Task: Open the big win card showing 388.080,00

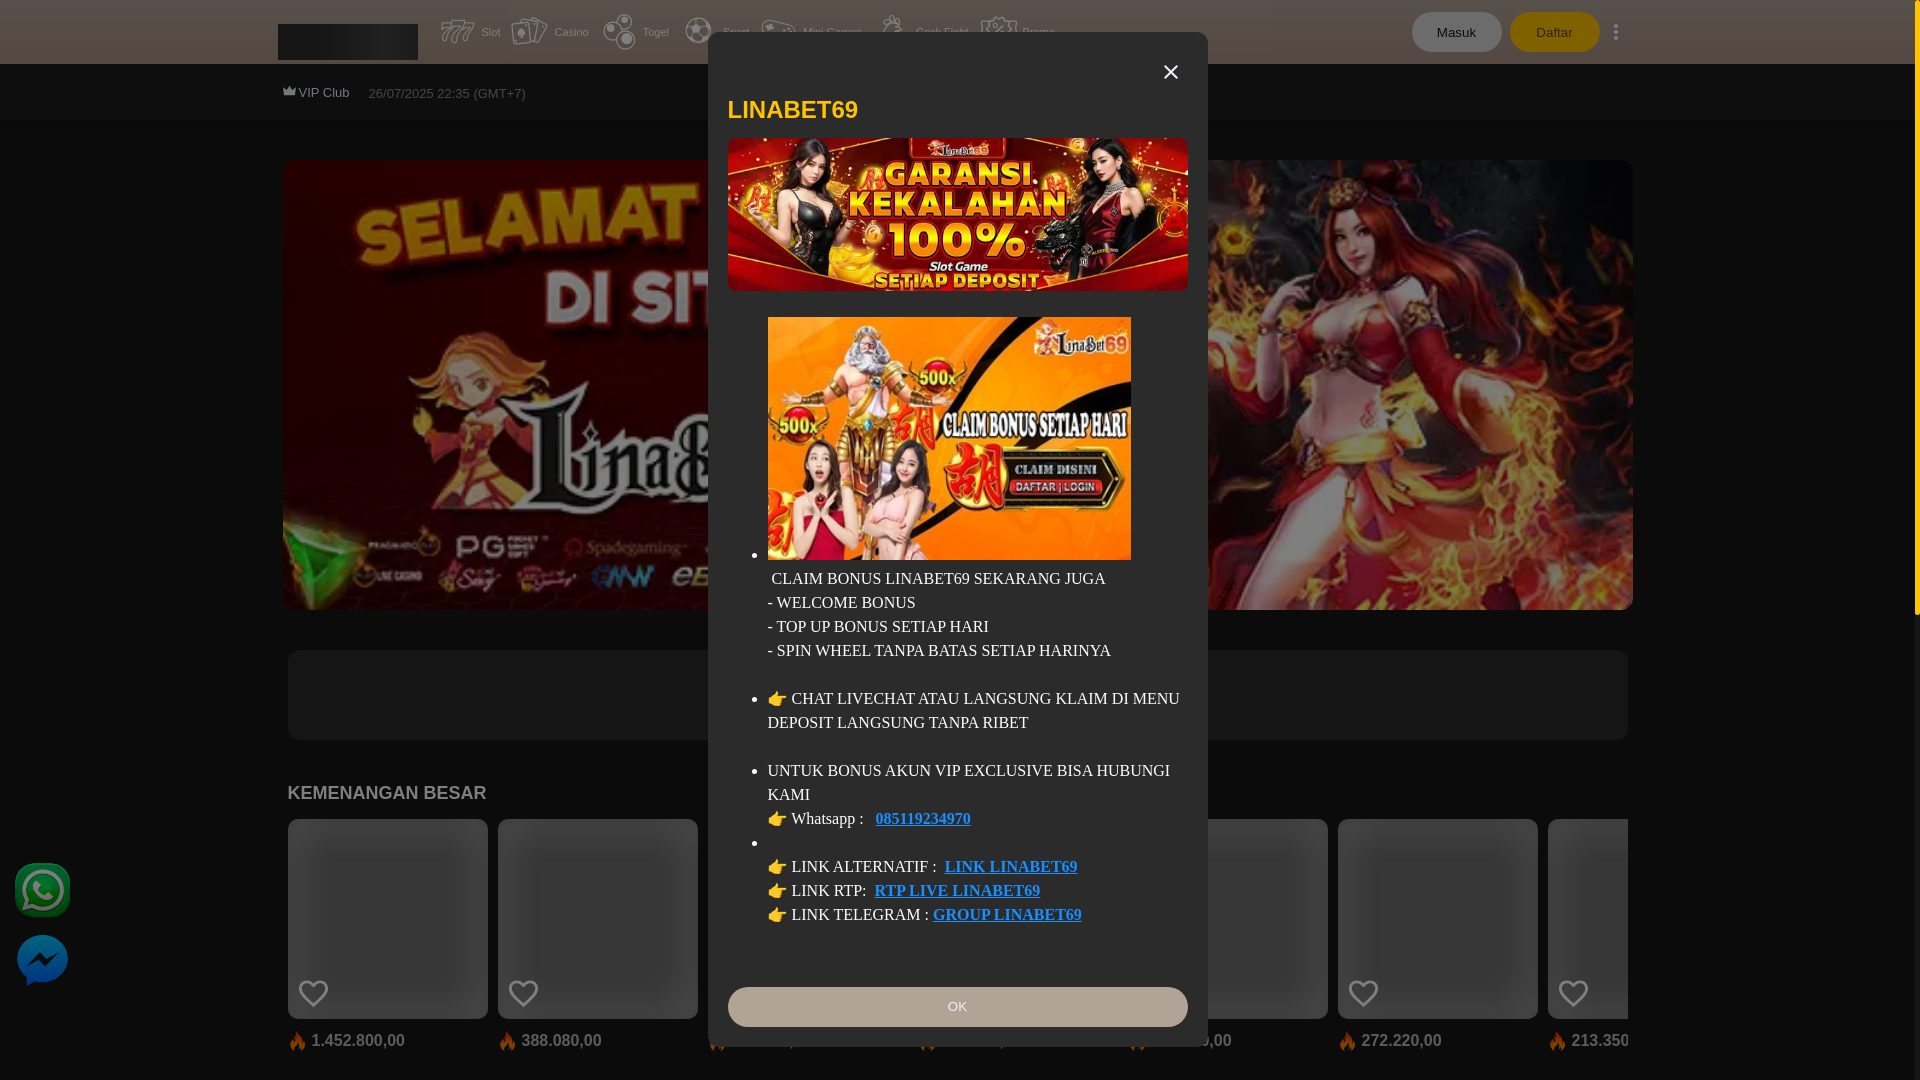Action: point(598,919)
